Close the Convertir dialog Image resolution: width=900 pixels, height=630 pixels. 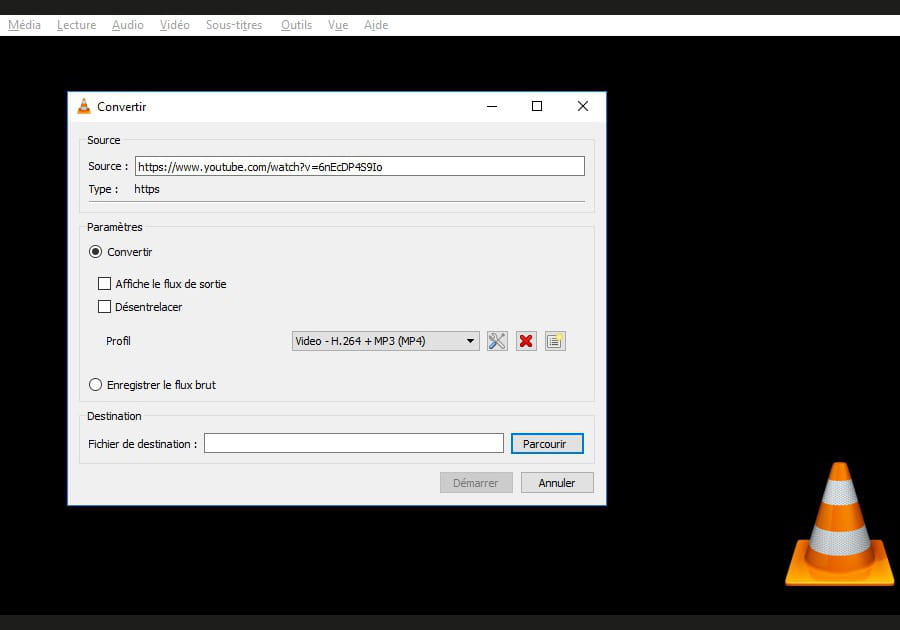pos(582,107)
